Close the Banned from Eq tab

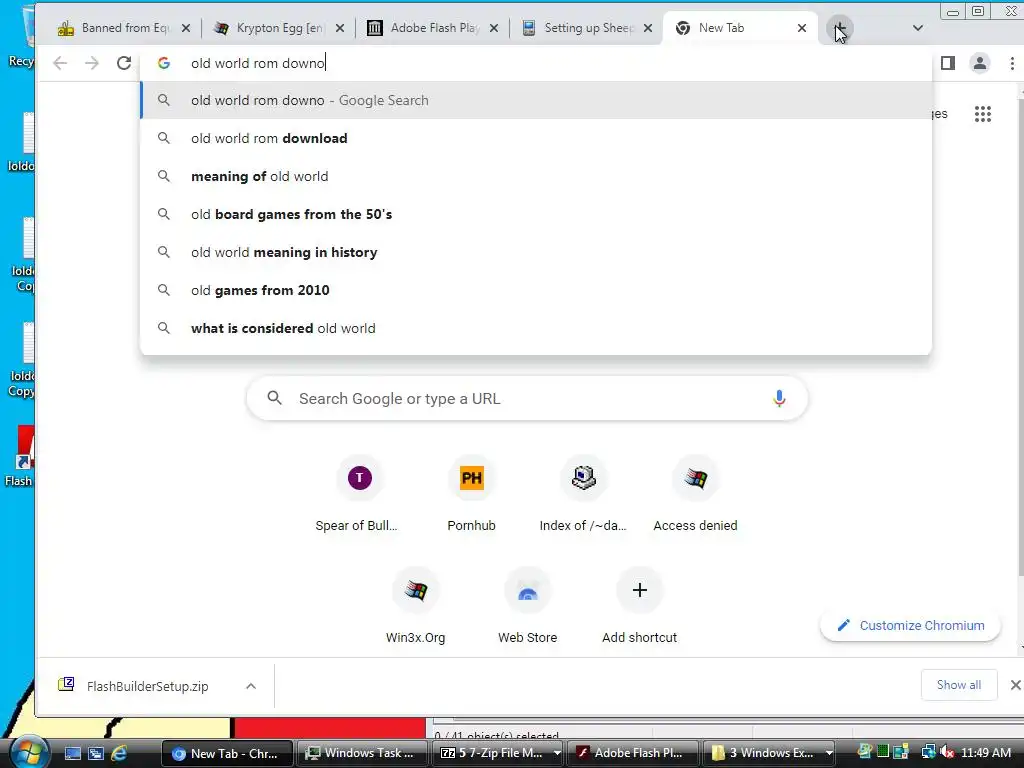pos(186,28)
